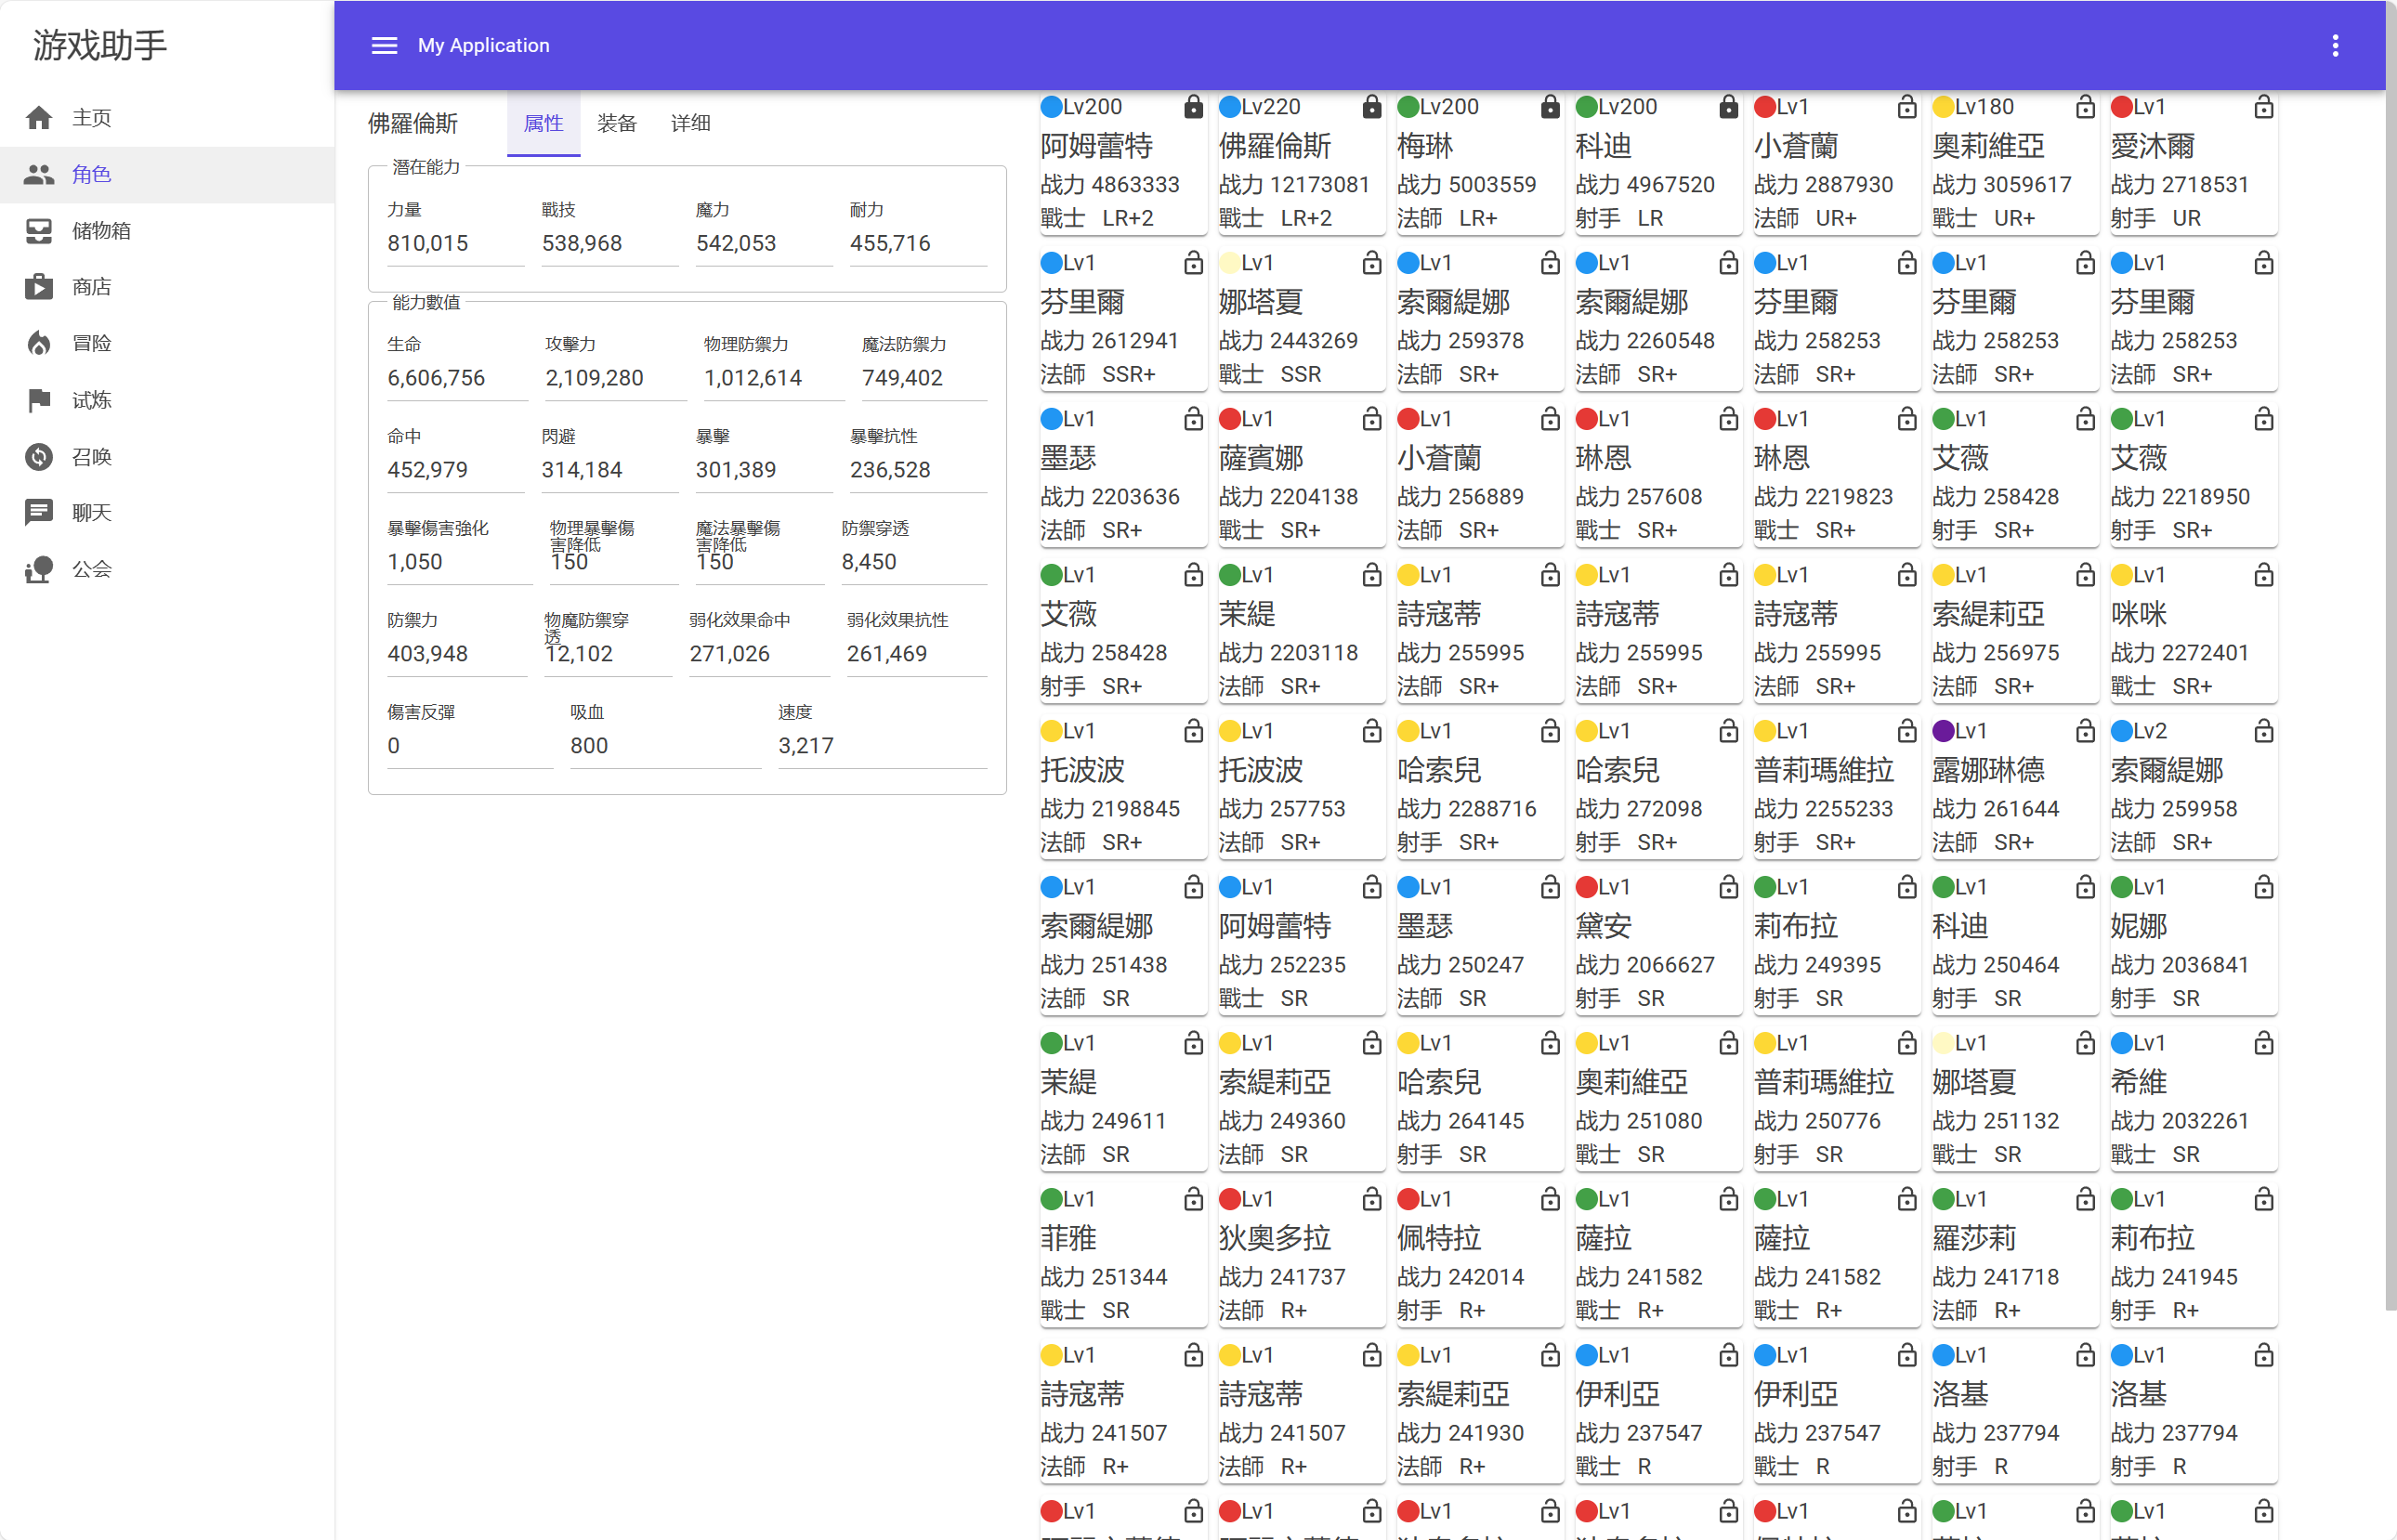The height and width of the screenshot is (1540, 2397).
Task: Unlock toggle on 小蒼蘭 UR+ card
Action: pos(1906,107)
